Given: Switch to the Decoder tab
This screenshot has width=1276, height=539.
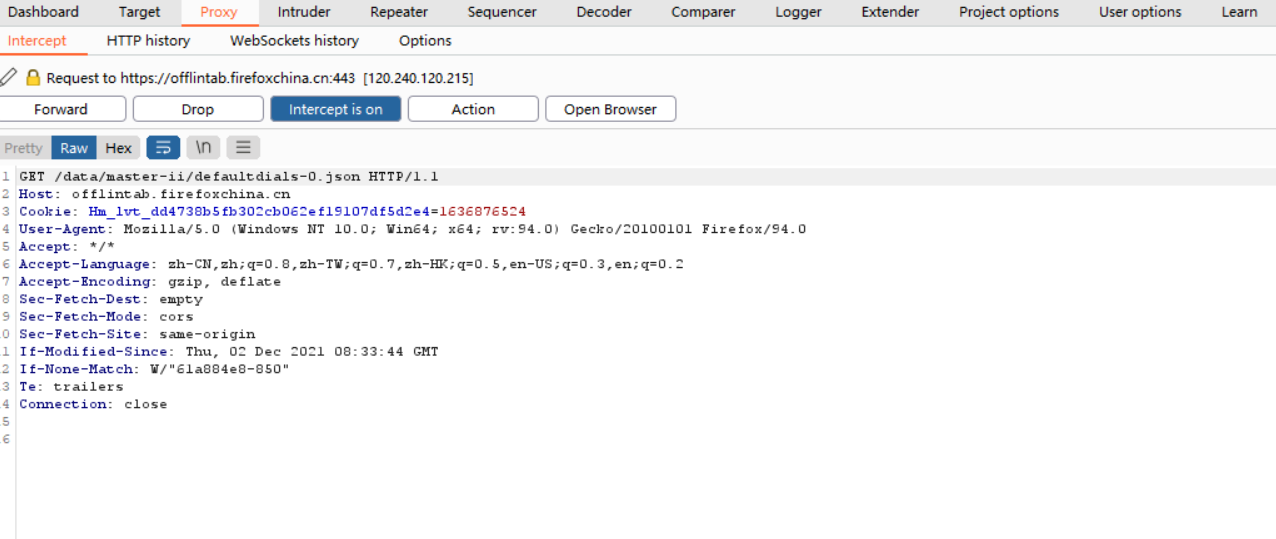Looking at the screenshot, I should click(x=604, y=12).
